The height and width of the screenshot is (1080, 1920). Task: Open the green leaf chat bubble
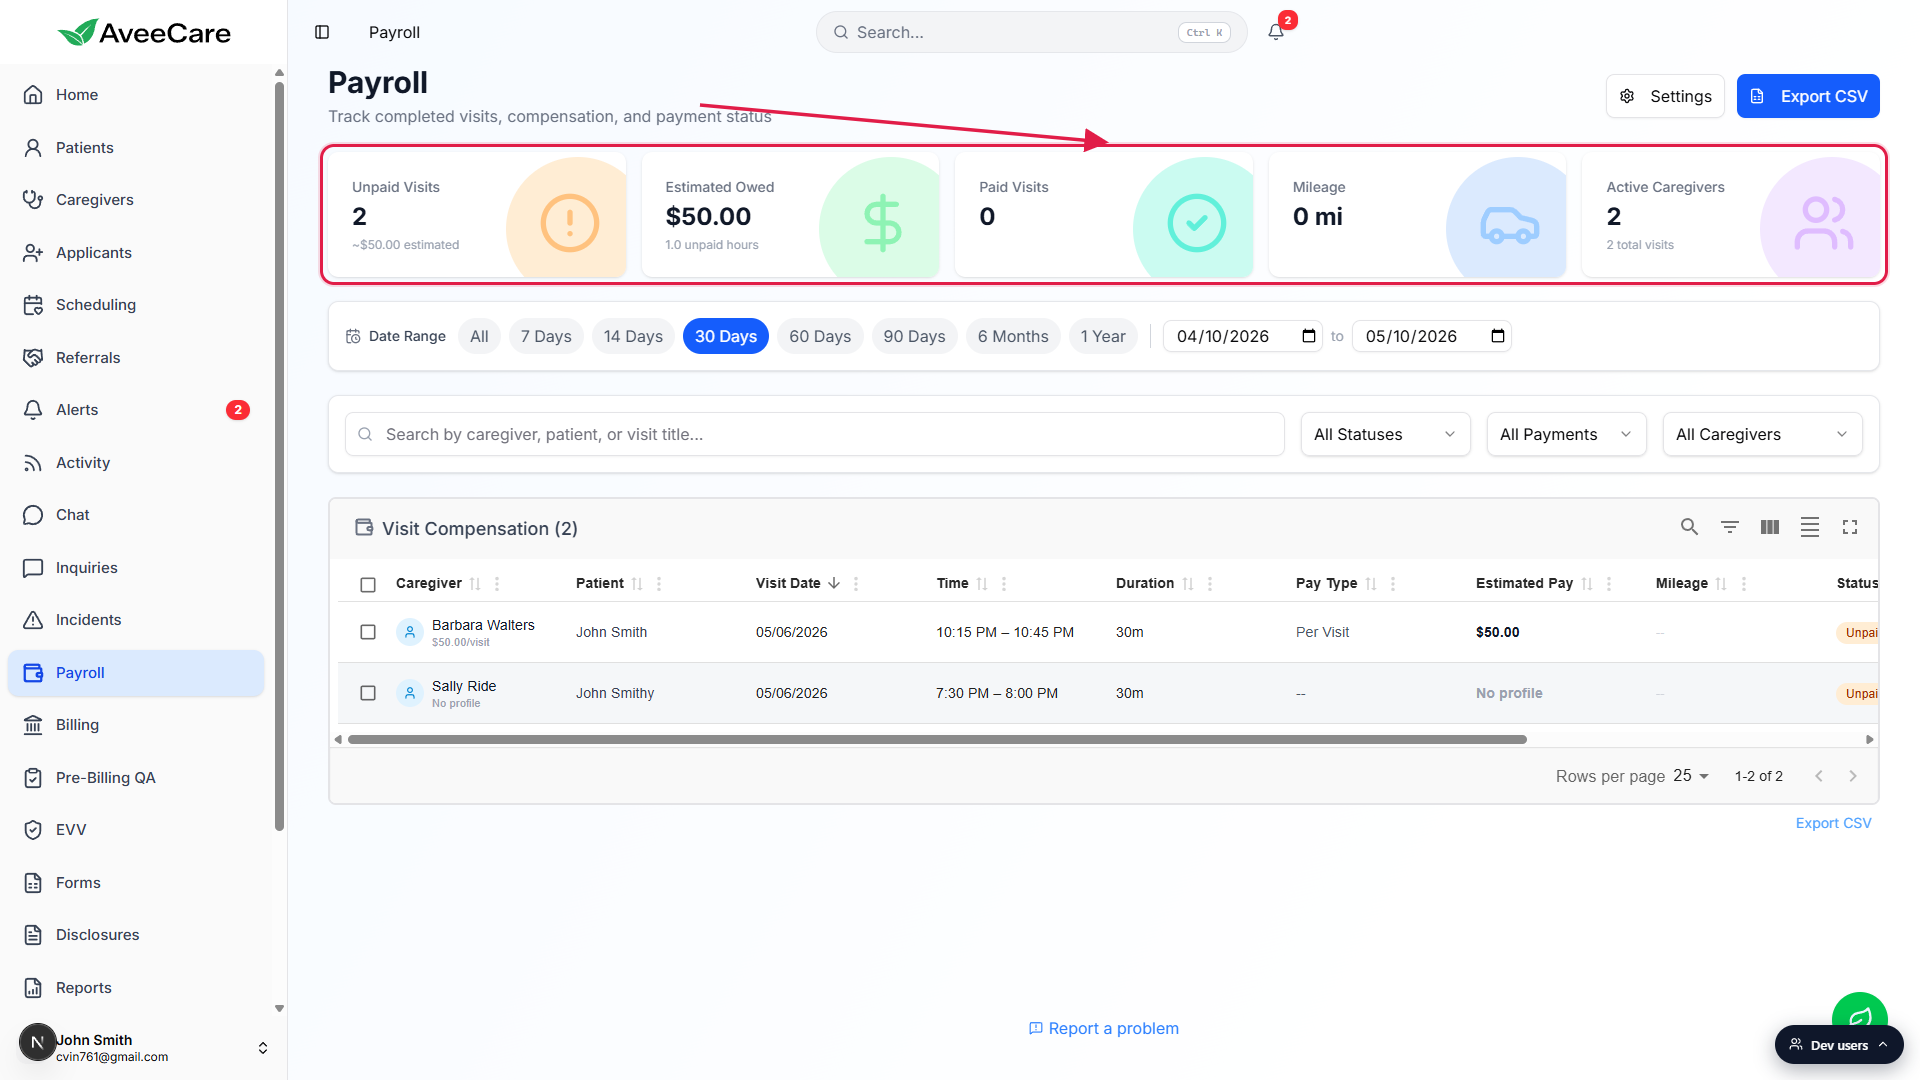(x=1860, y=1015)
